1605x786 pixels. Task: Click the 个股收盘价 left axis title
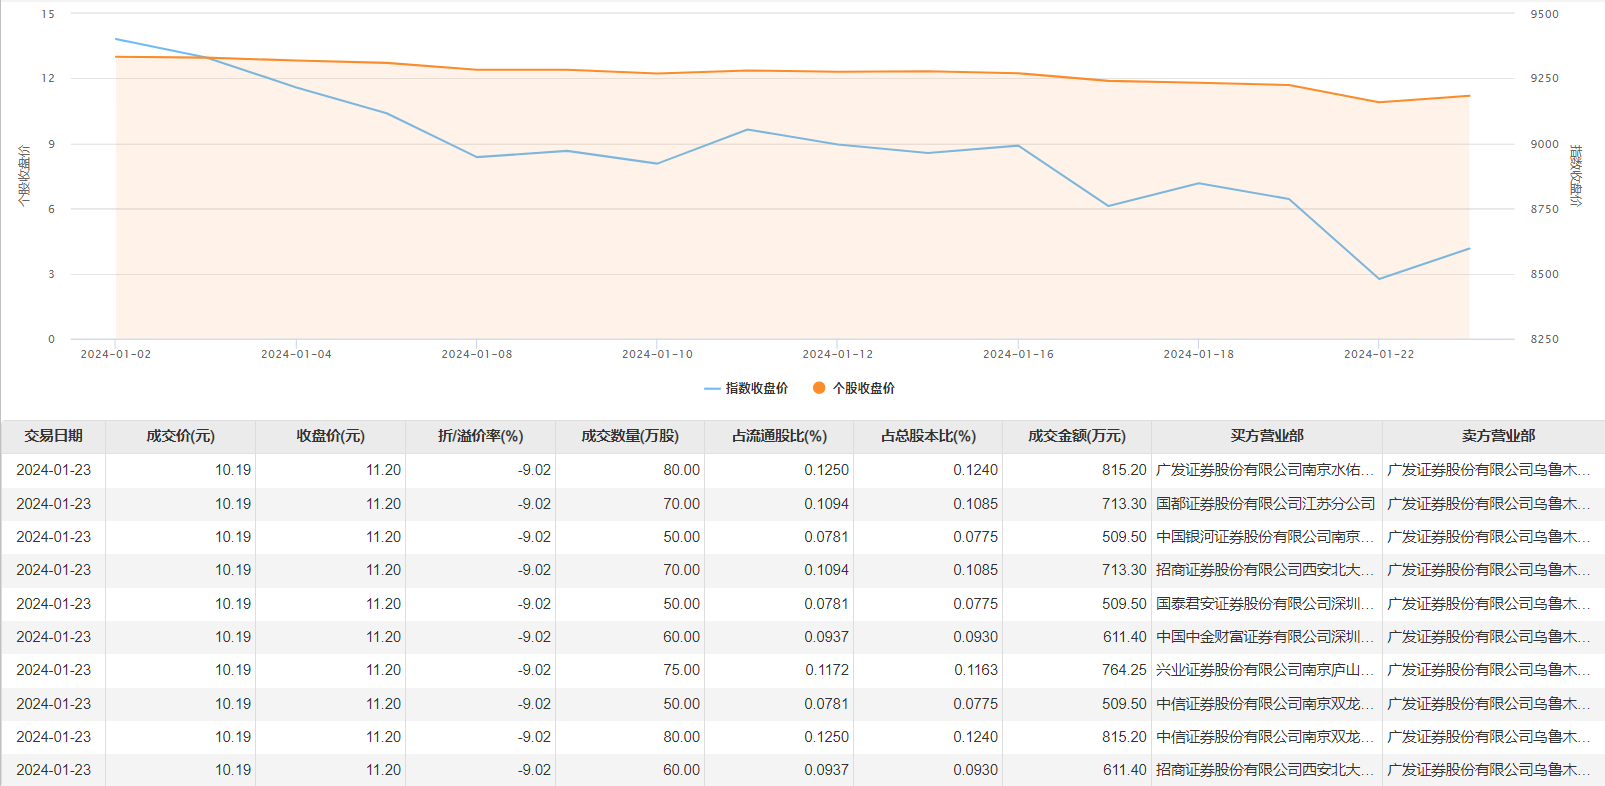(x=23, y=176)
